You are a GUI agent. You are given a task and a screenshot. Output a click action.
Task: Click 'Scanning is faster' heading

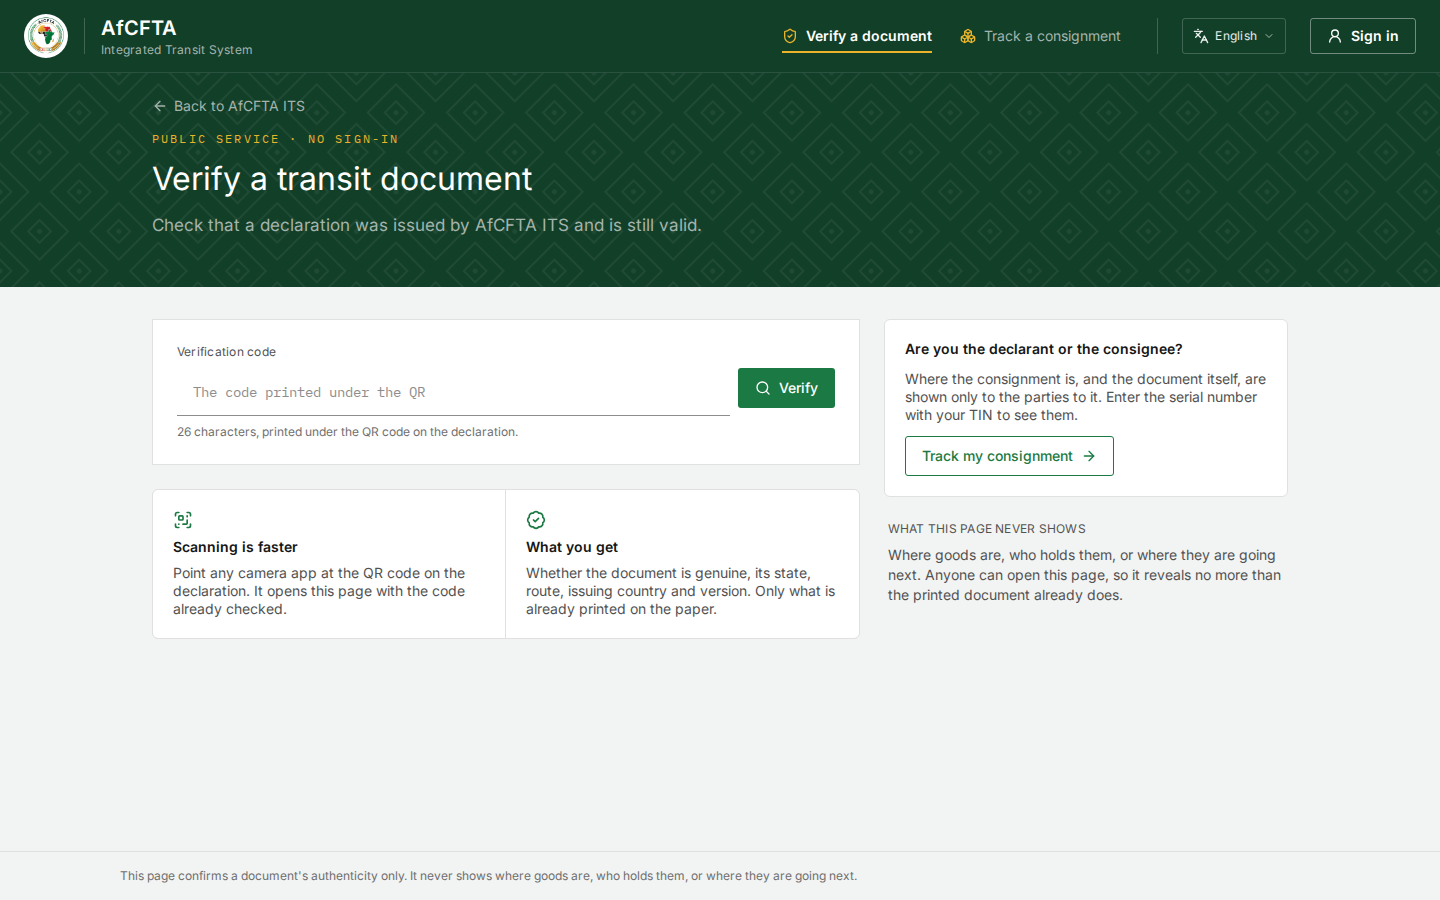pyautogui.click(x=235, y=547)
